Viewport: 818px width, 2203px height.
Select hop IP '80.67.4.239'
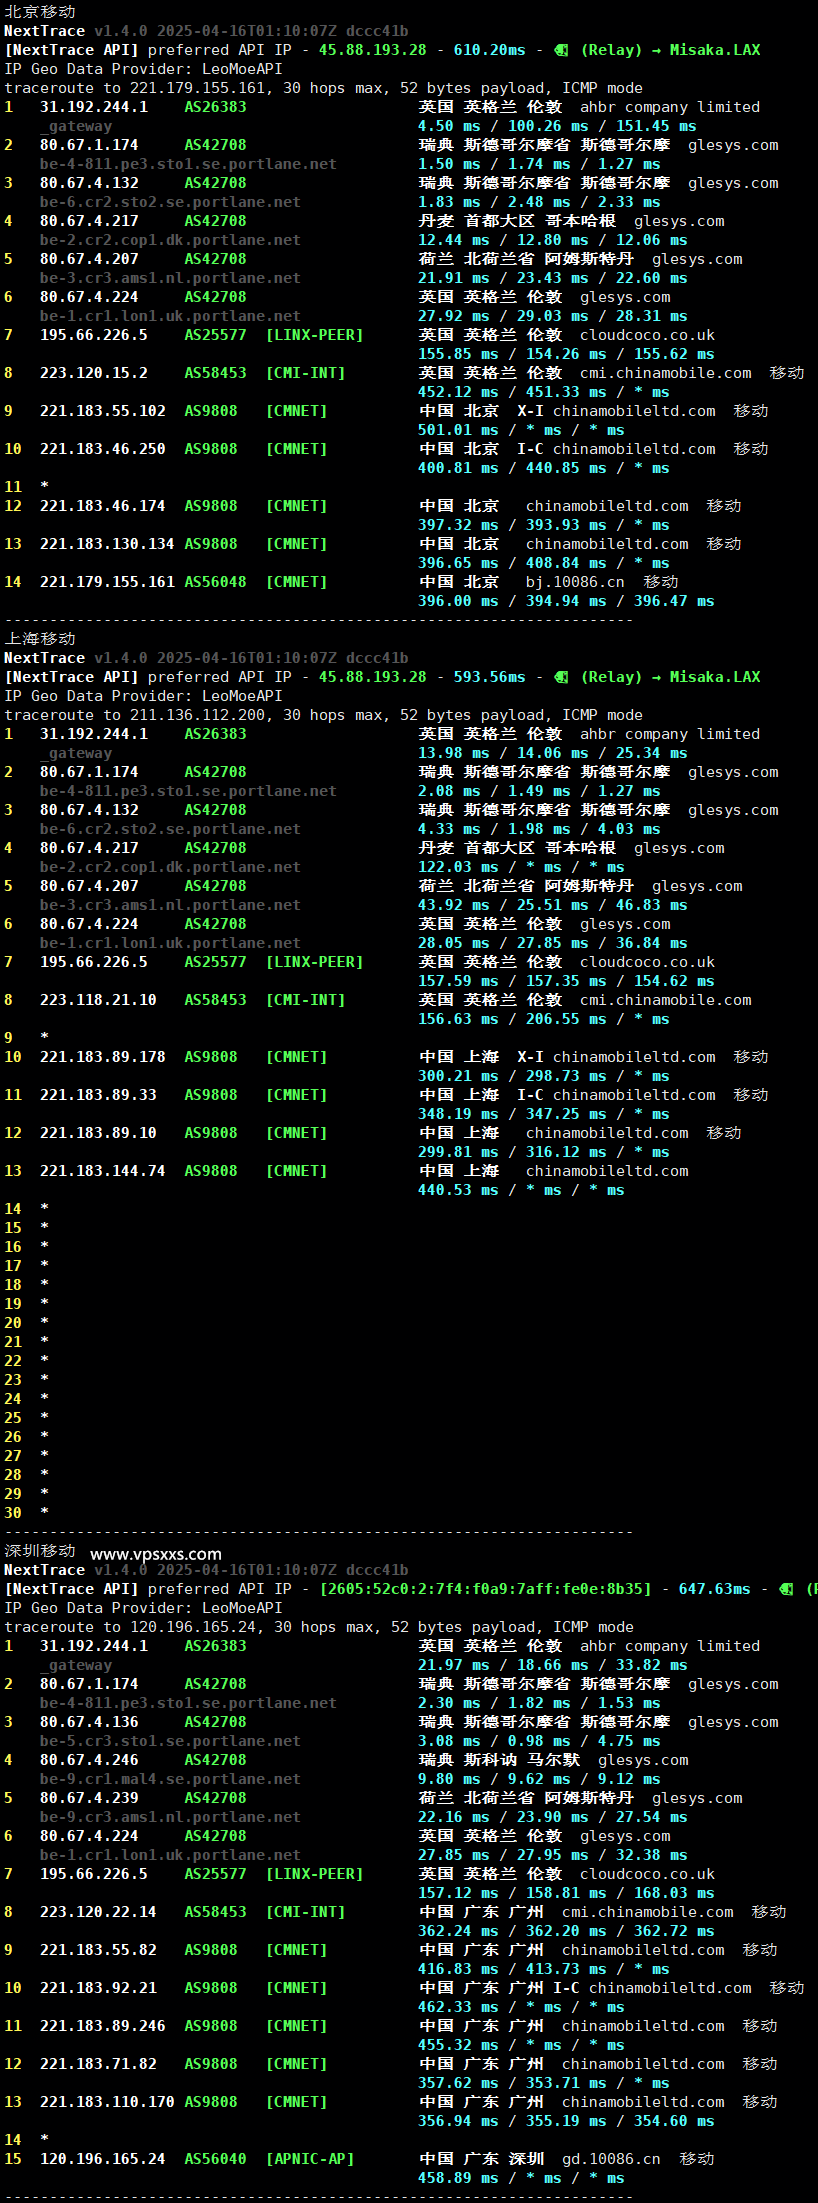click(x=89, y=1798)
